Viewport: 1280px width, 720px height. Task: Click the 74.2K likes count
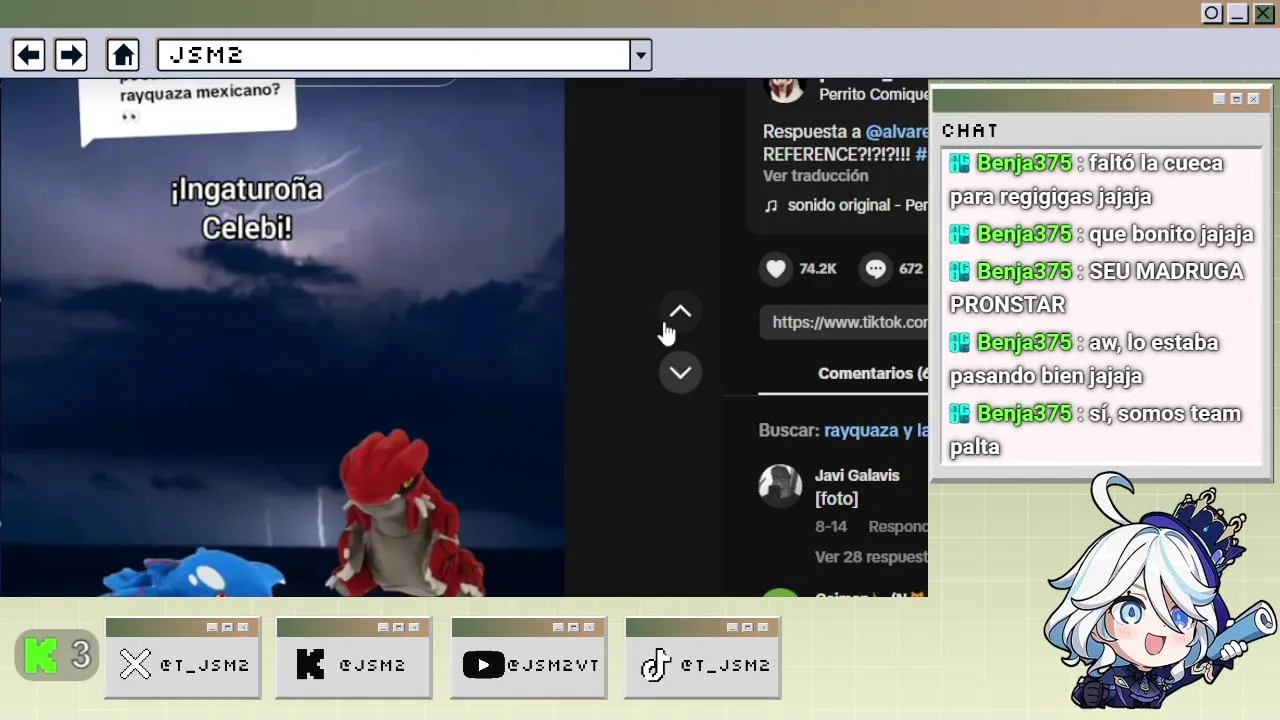click(817, 268)
